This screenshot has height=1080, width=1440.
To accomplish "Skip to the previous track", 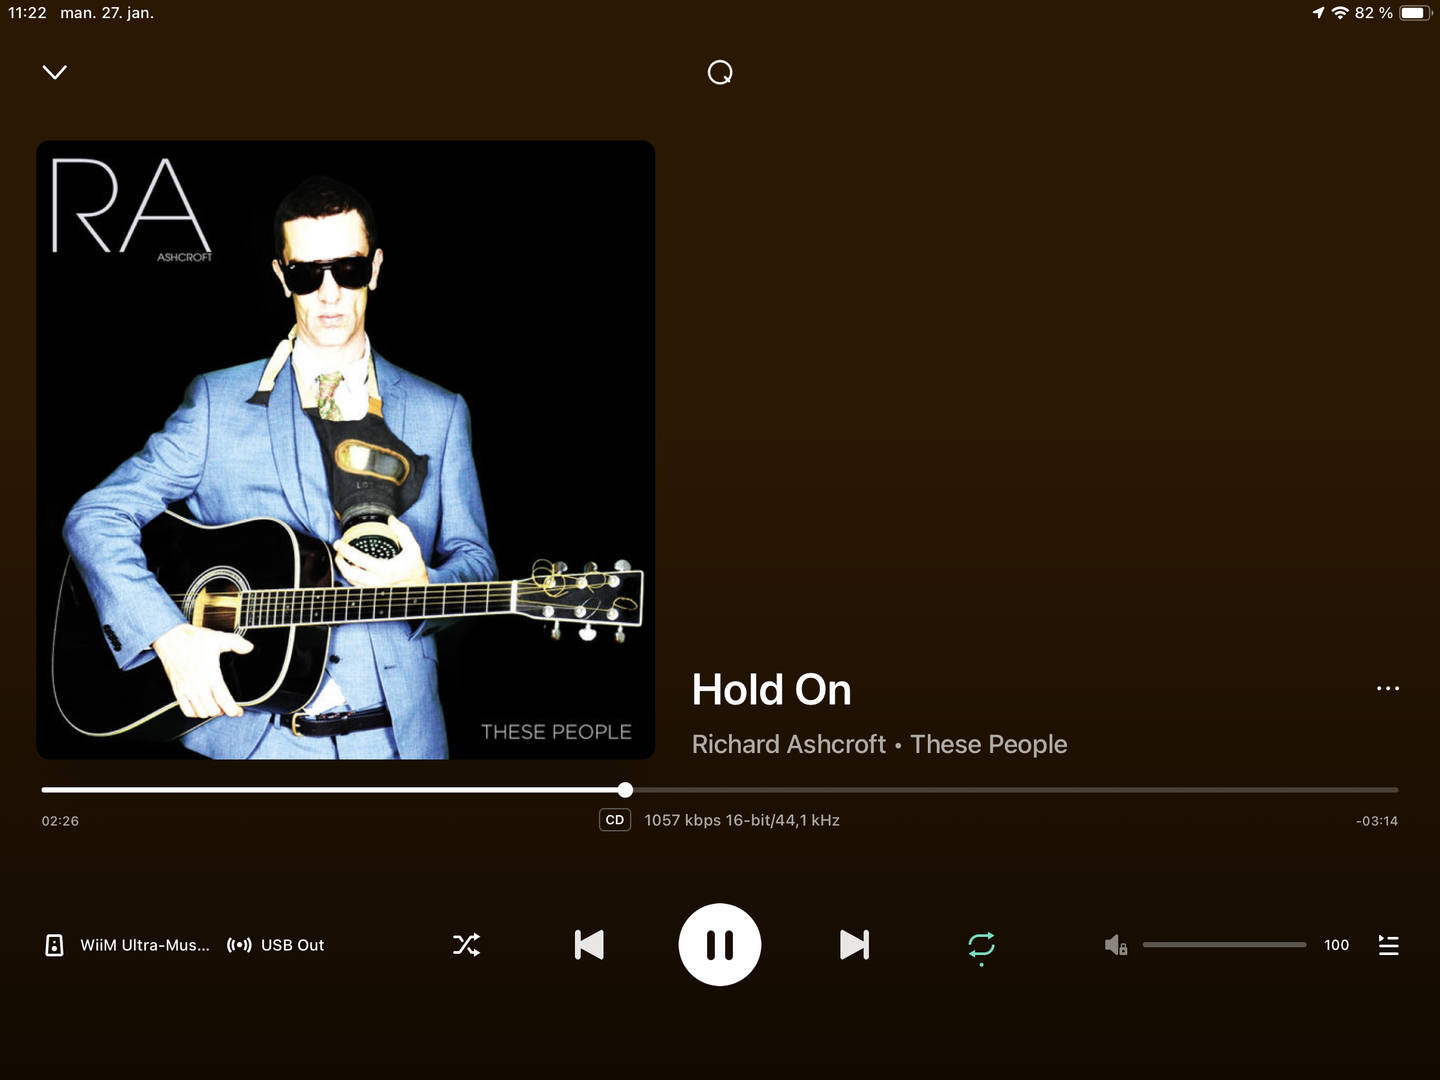I will pos(589,945).
